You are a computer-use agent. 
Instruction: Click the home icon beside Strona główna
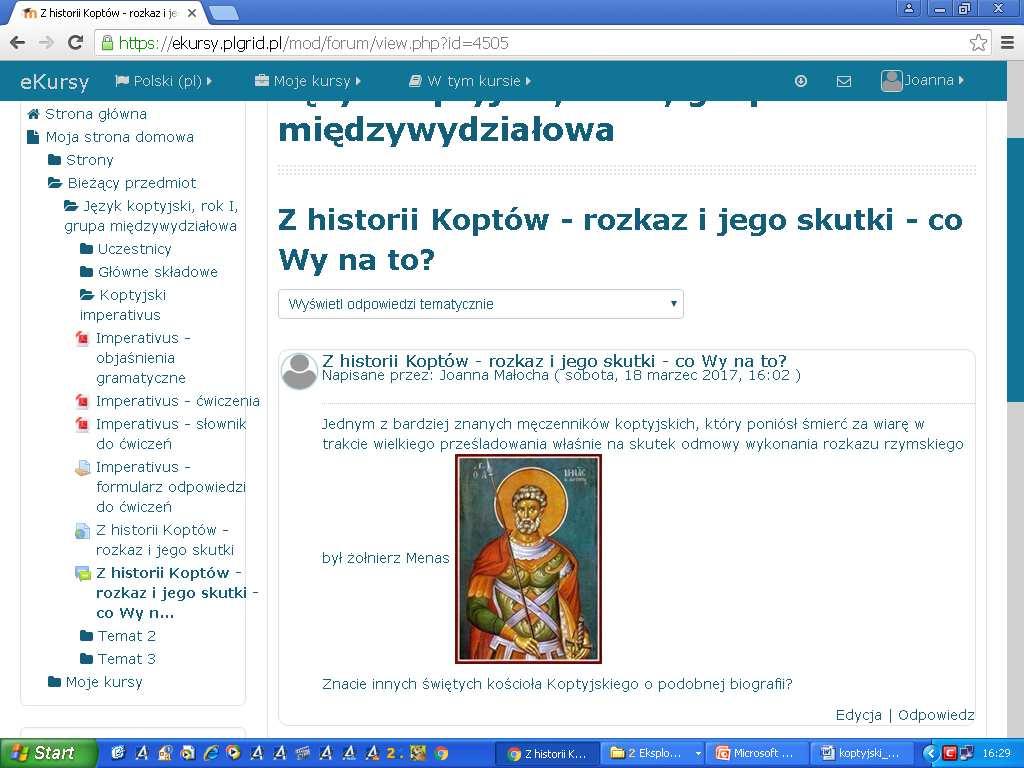point(33,114)
